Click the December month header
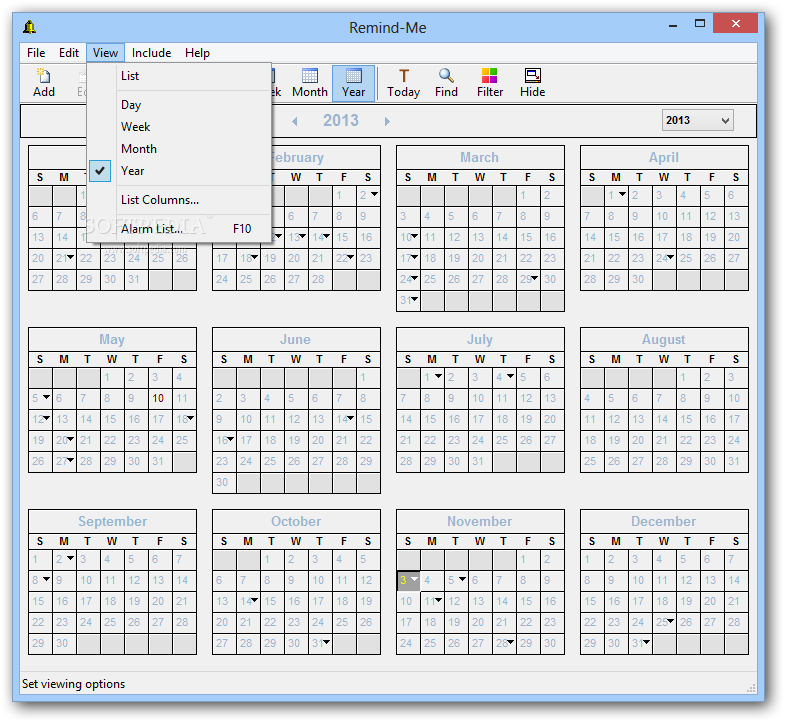This screenshot has height=722, width=785. click(x=664, y=521)
